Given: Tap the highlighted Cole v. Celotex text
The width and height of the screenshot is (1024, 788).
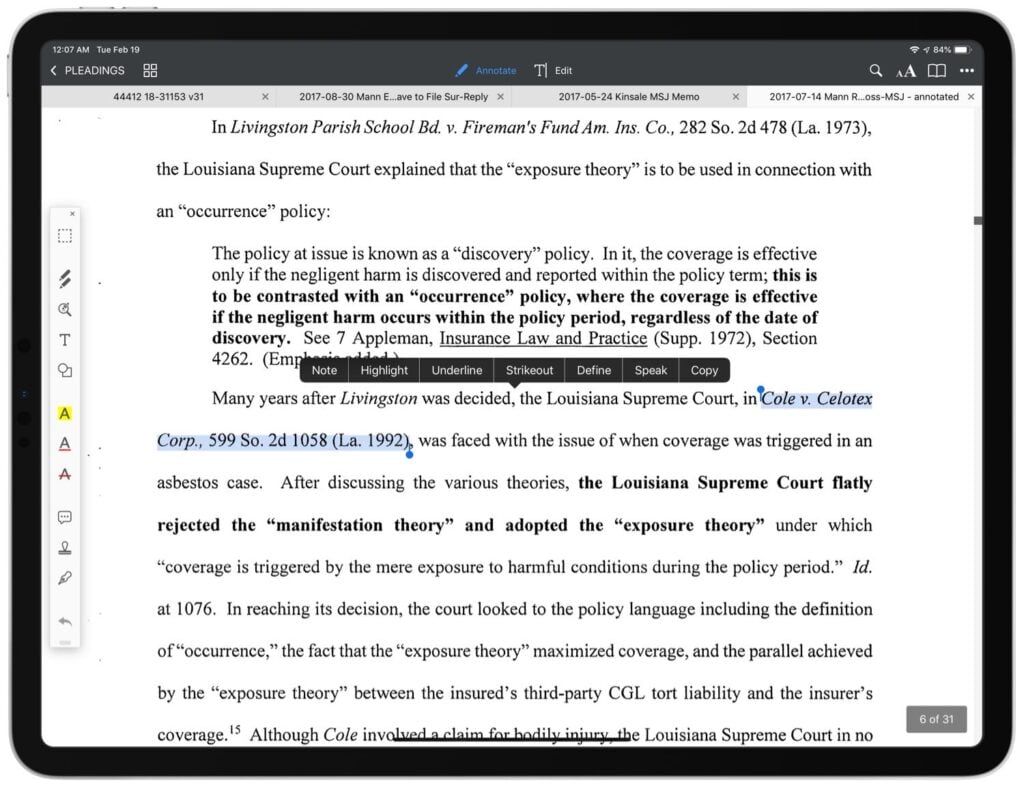Looking at the screenshot, I should coord(816,398).
